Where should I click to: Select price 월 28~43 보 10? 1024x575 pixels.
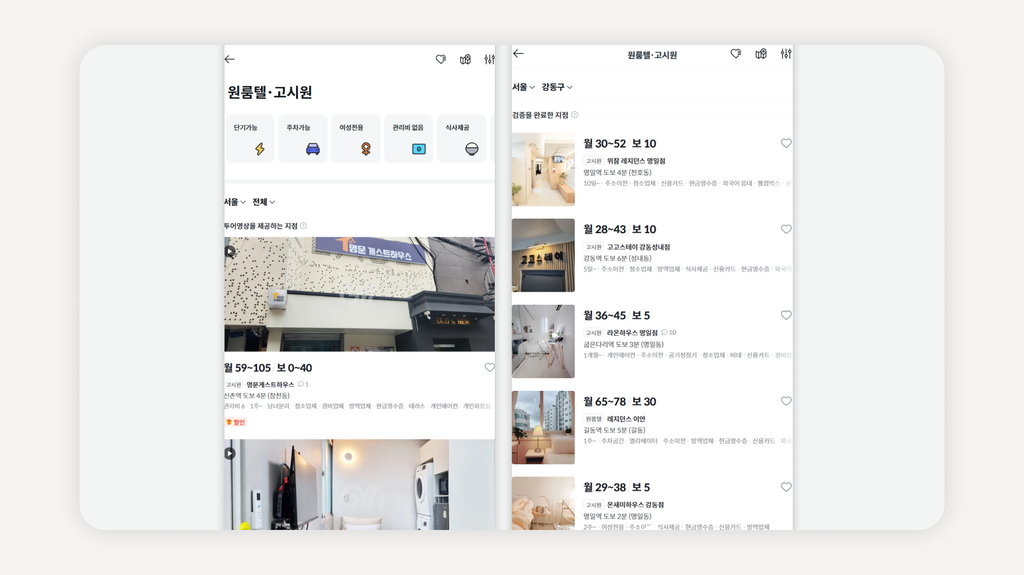point(620,229)
